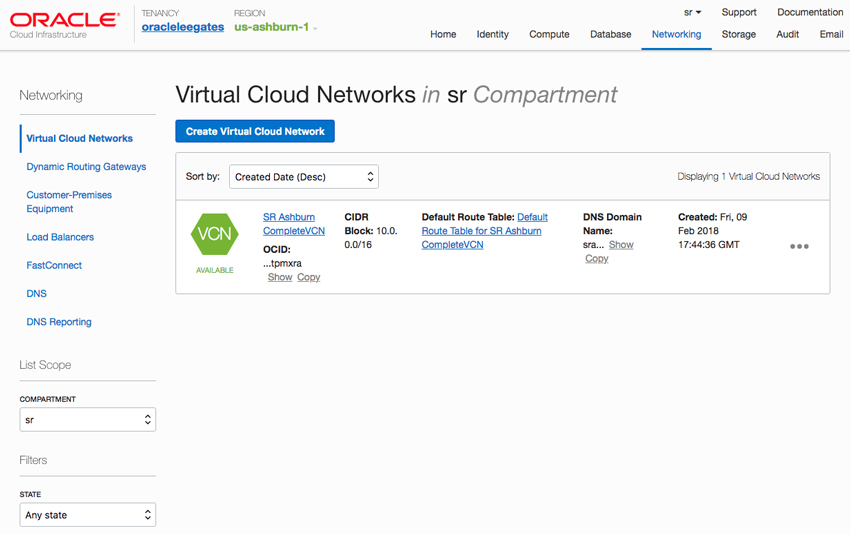Open the Storage tab
The height and width of the screenshot is (534, 850).
tap(738, 34)
